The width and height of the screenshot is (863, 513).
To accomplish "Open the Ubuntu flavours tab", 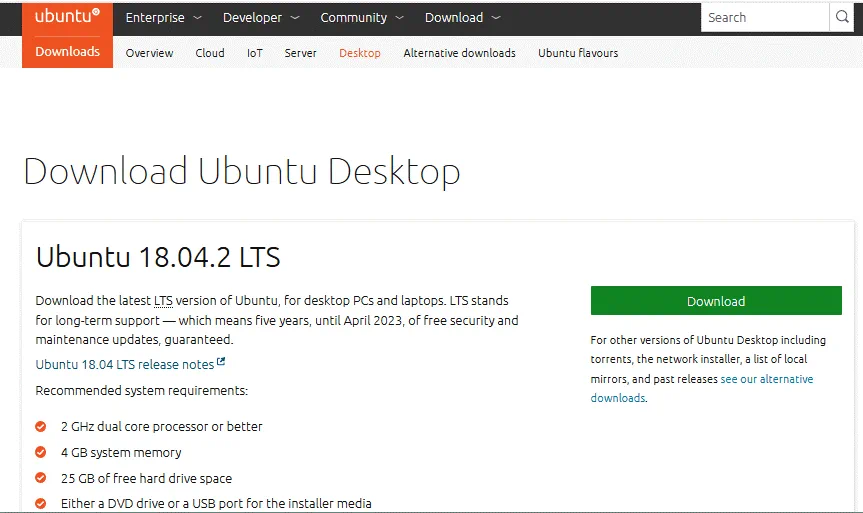I will 578,53.
